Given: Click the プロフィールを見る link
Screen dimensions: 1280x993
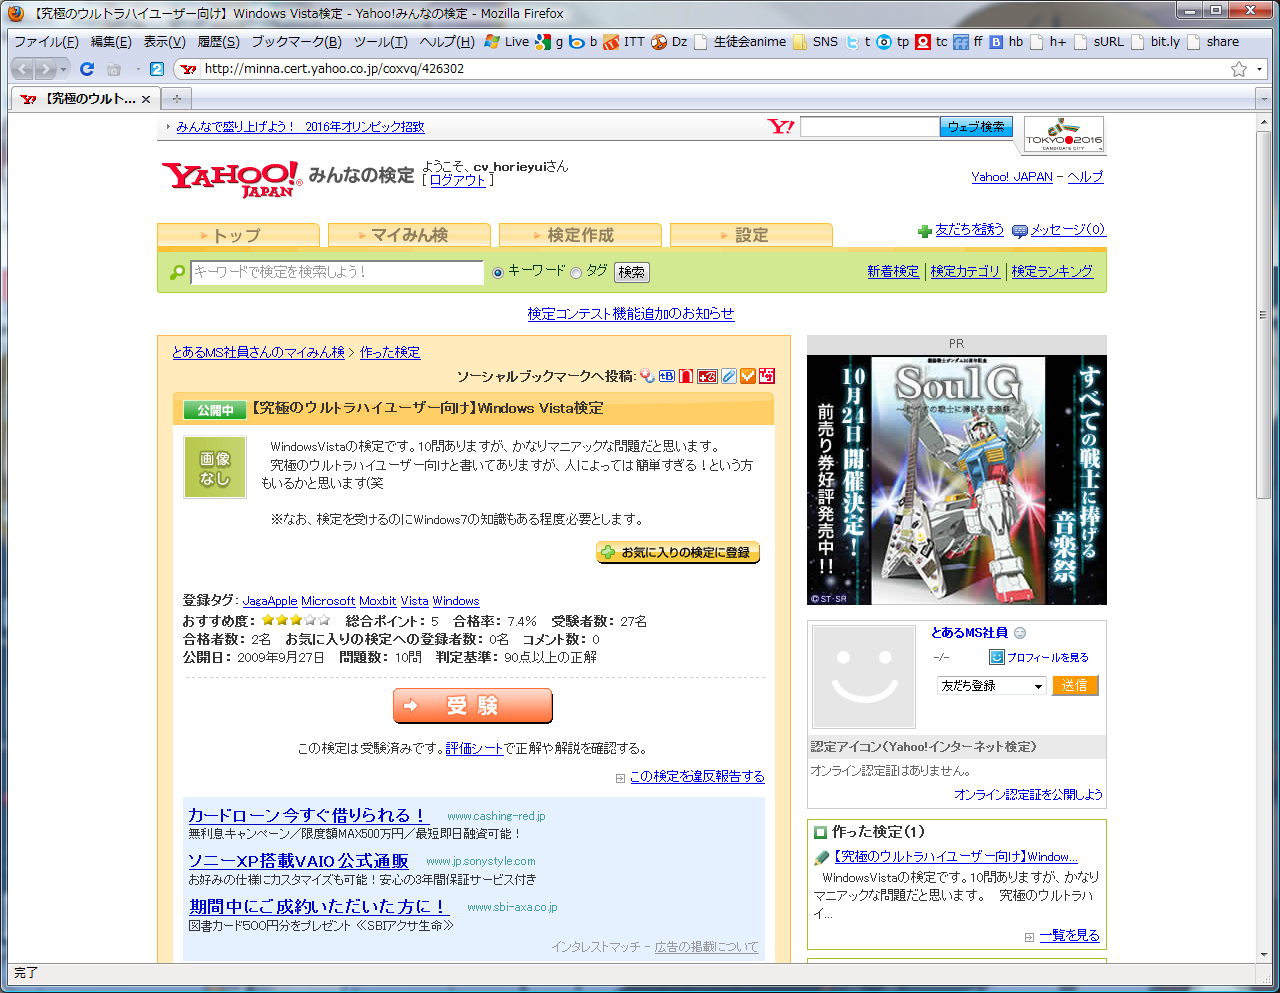Looking at the screenshot, I should pos(1047,657).
